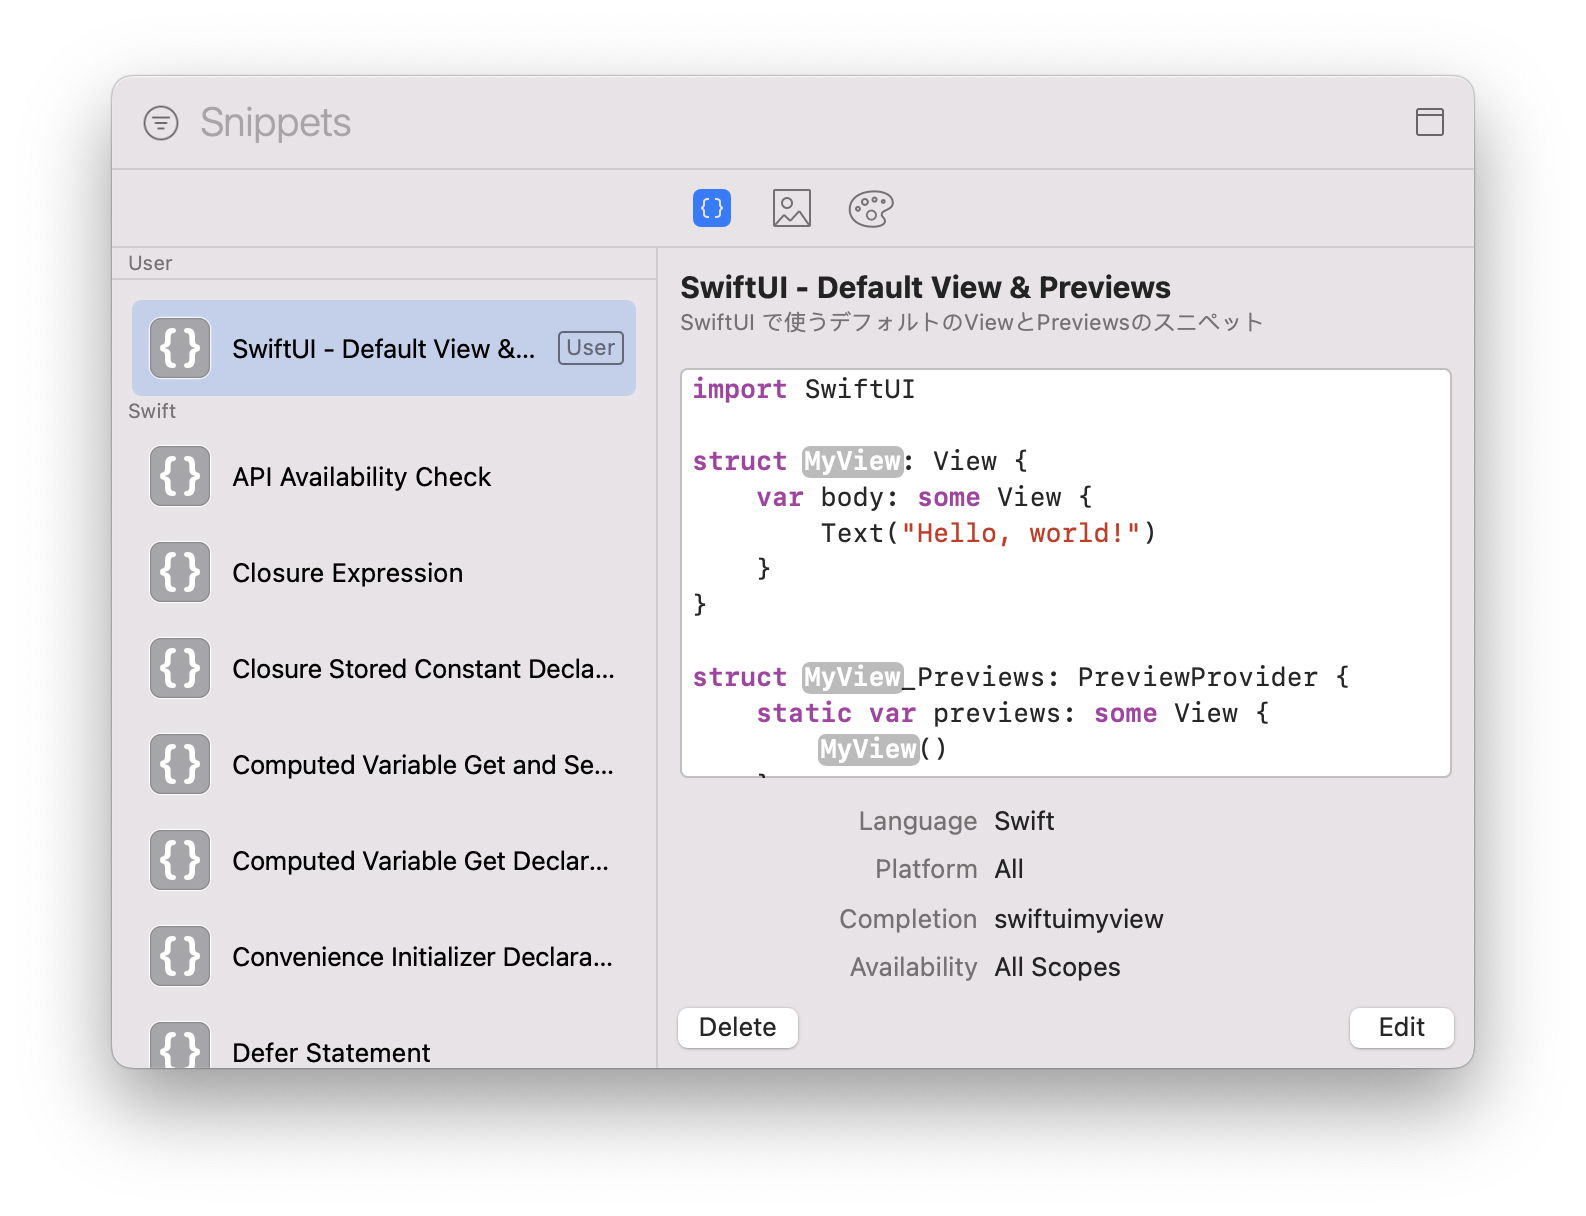Switch to the color palette library tab
This screenshot has height=1216, width=1586.
pos(871,208)
